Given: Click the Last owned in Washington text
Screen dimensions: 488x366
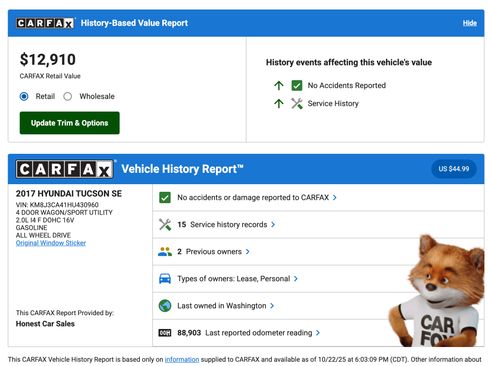Looking at the screenshot, I should 222,306.
